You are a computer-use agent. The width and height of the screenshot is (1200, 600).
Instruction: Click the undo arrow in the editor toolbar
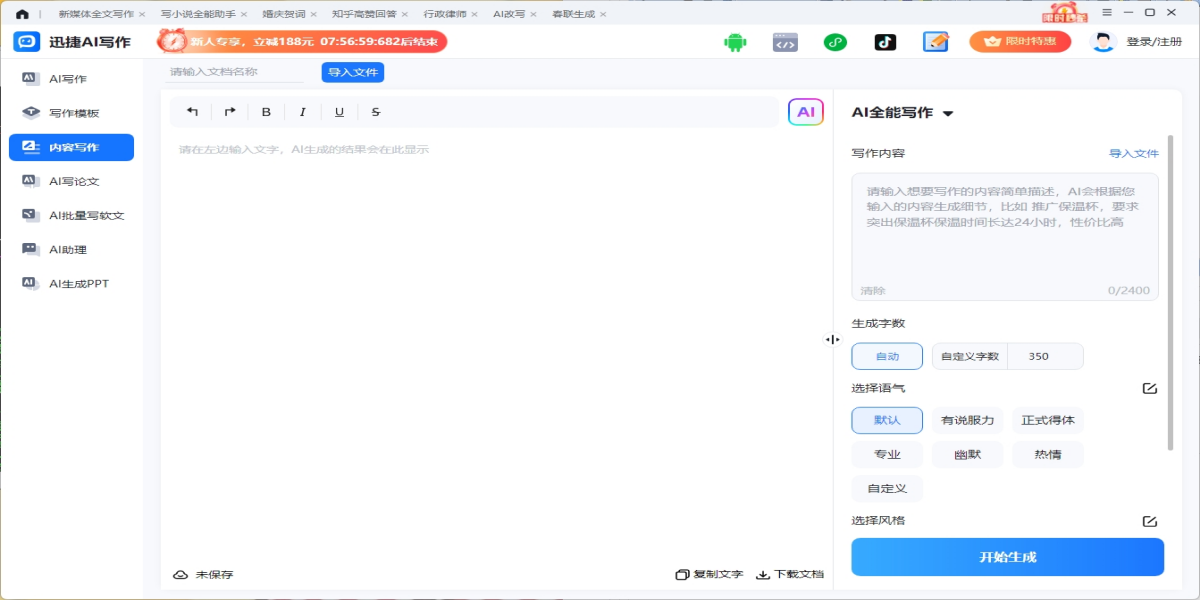[193, 112]
